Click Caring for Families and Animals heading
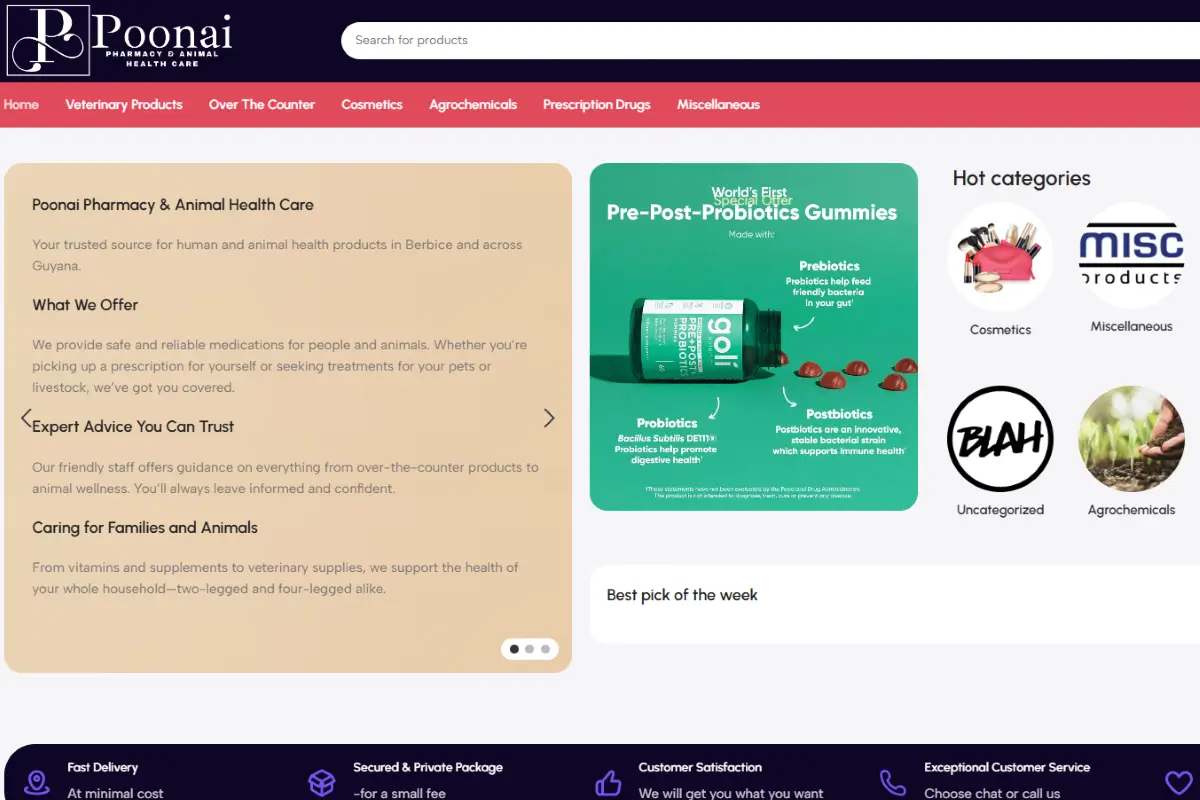 [145, 527]
